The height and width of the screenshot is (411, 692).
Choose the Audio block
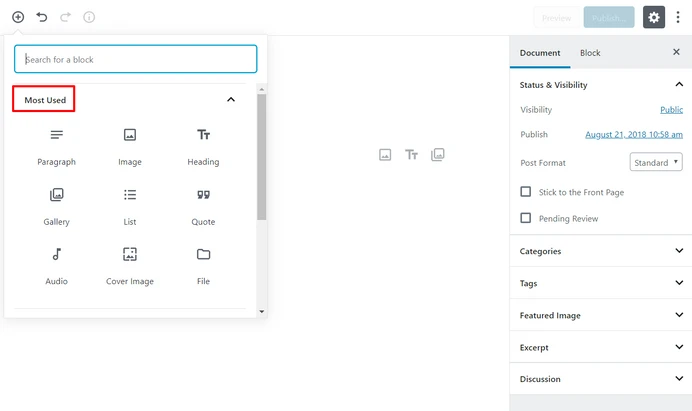56,267
